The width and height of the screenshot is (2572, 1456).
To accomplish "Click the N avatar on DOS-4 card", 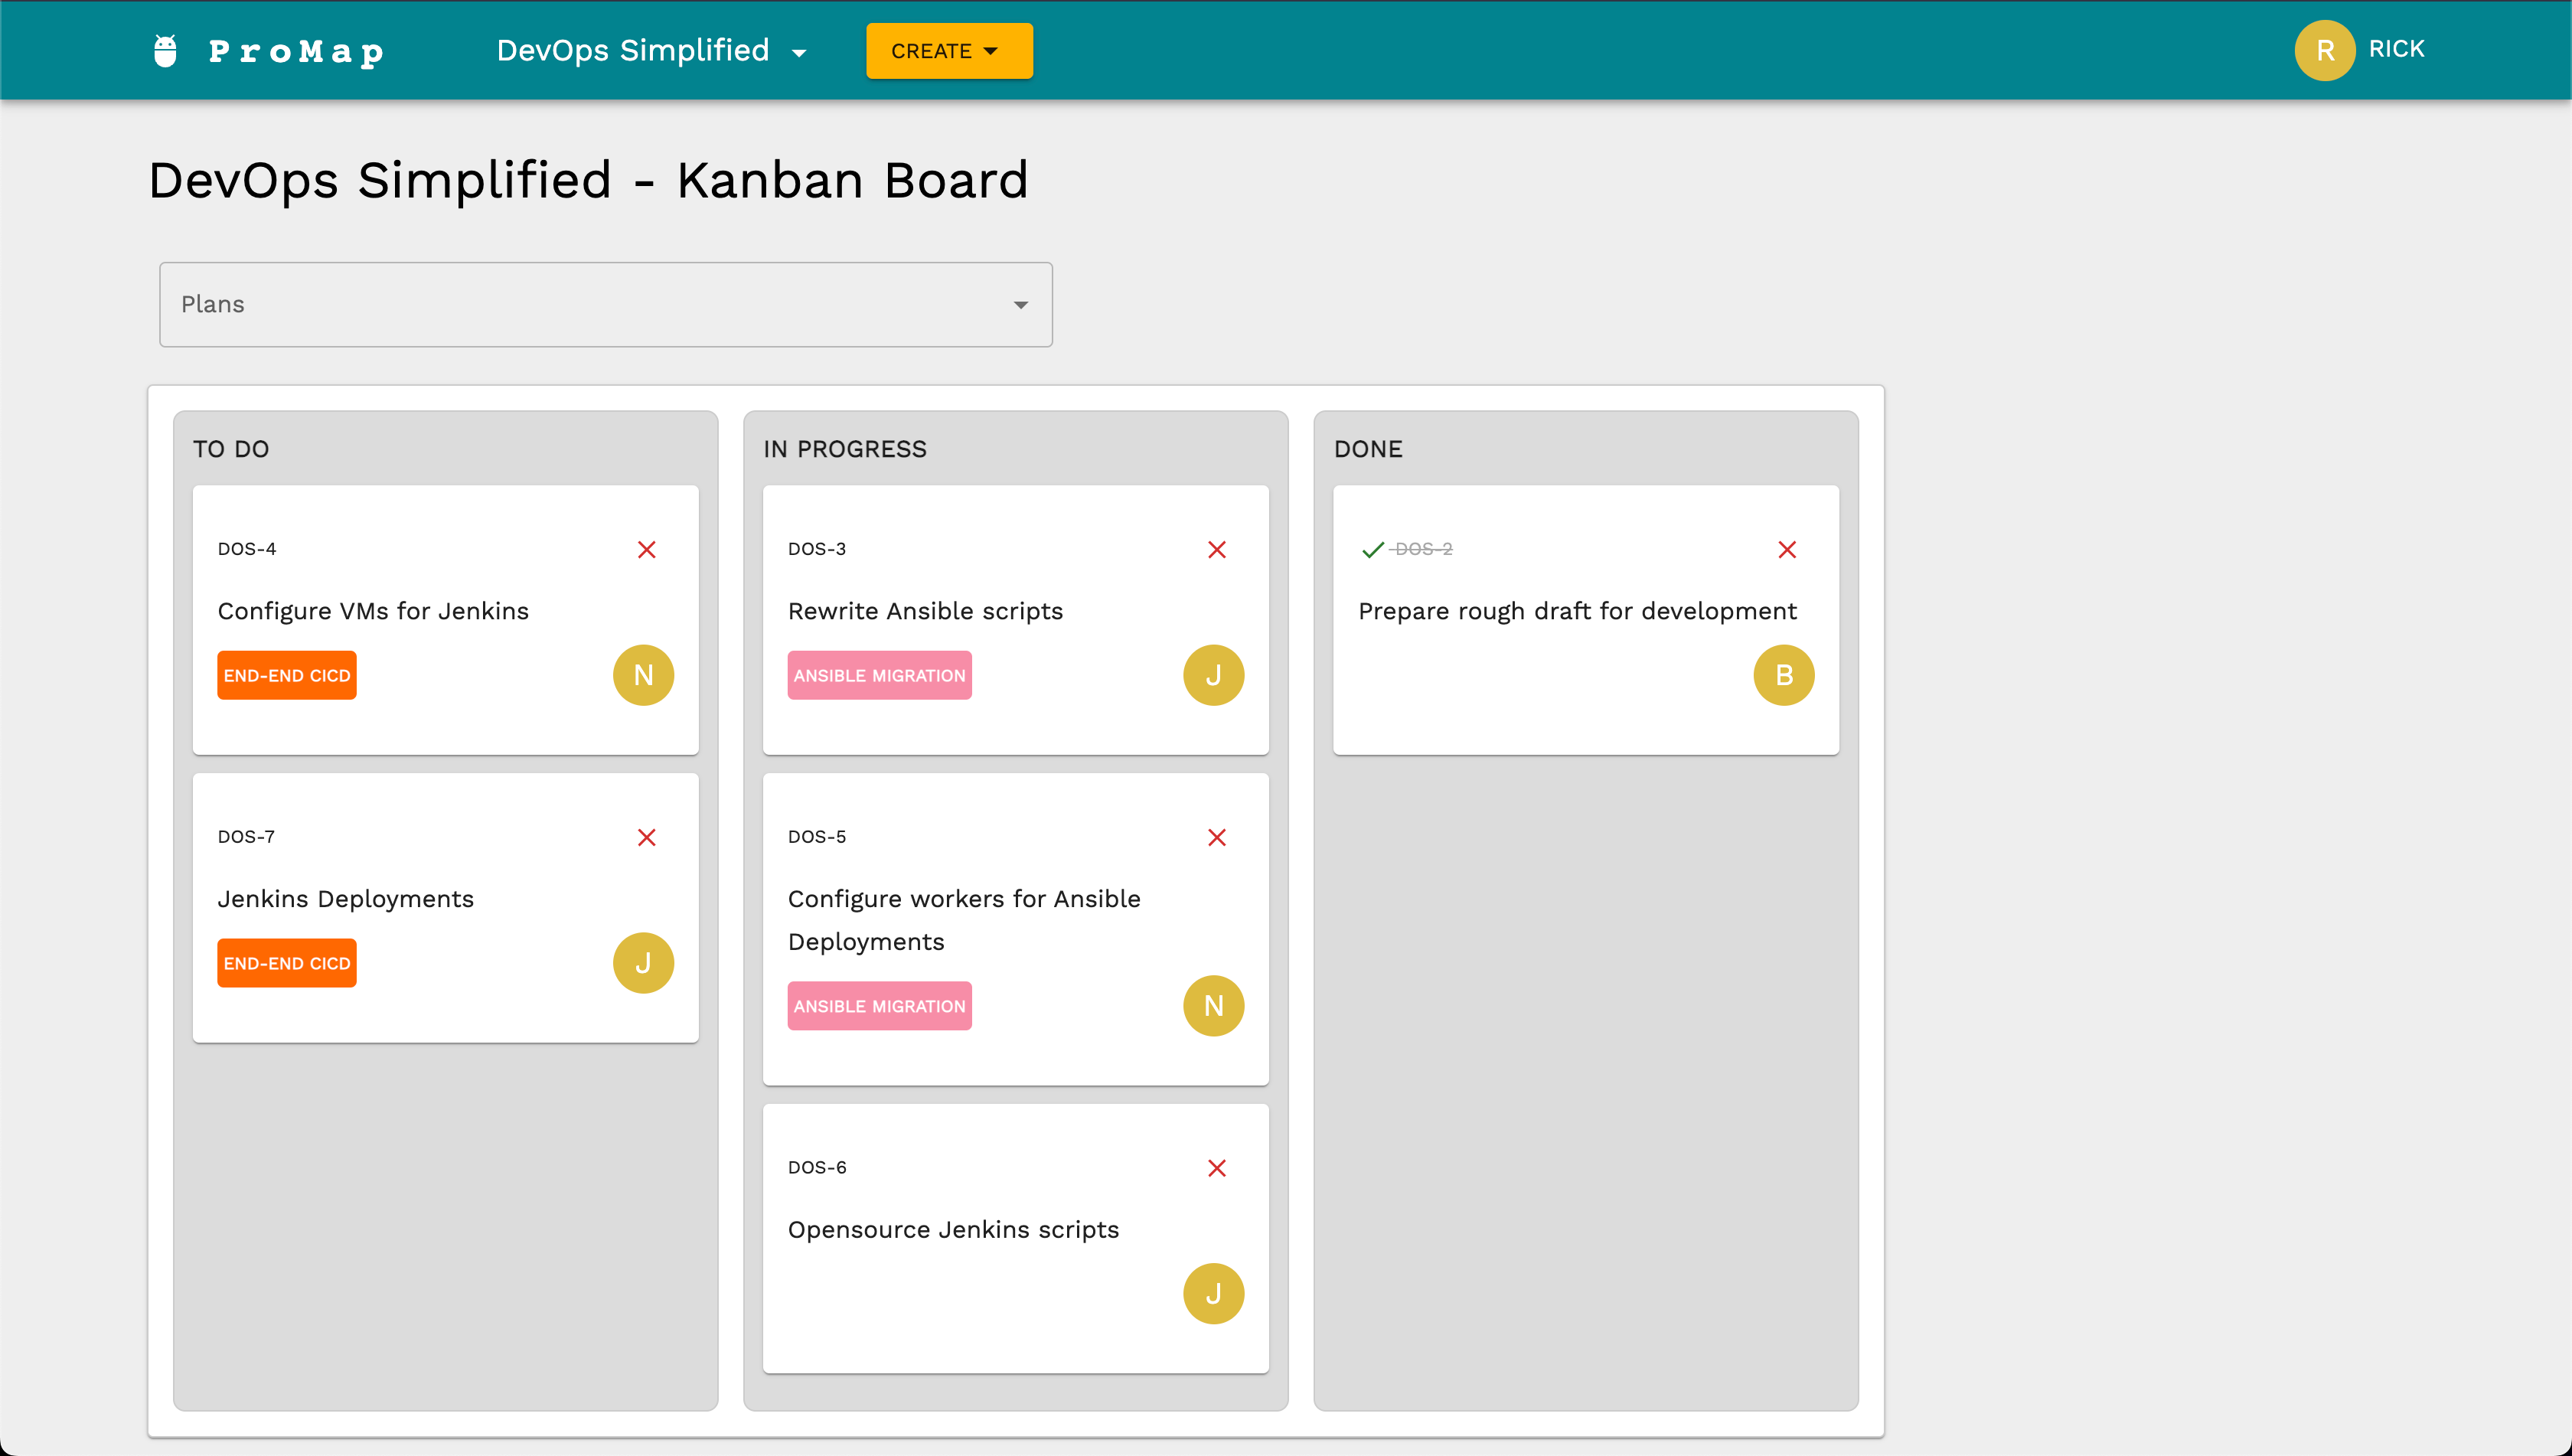I will coord(643,675).
